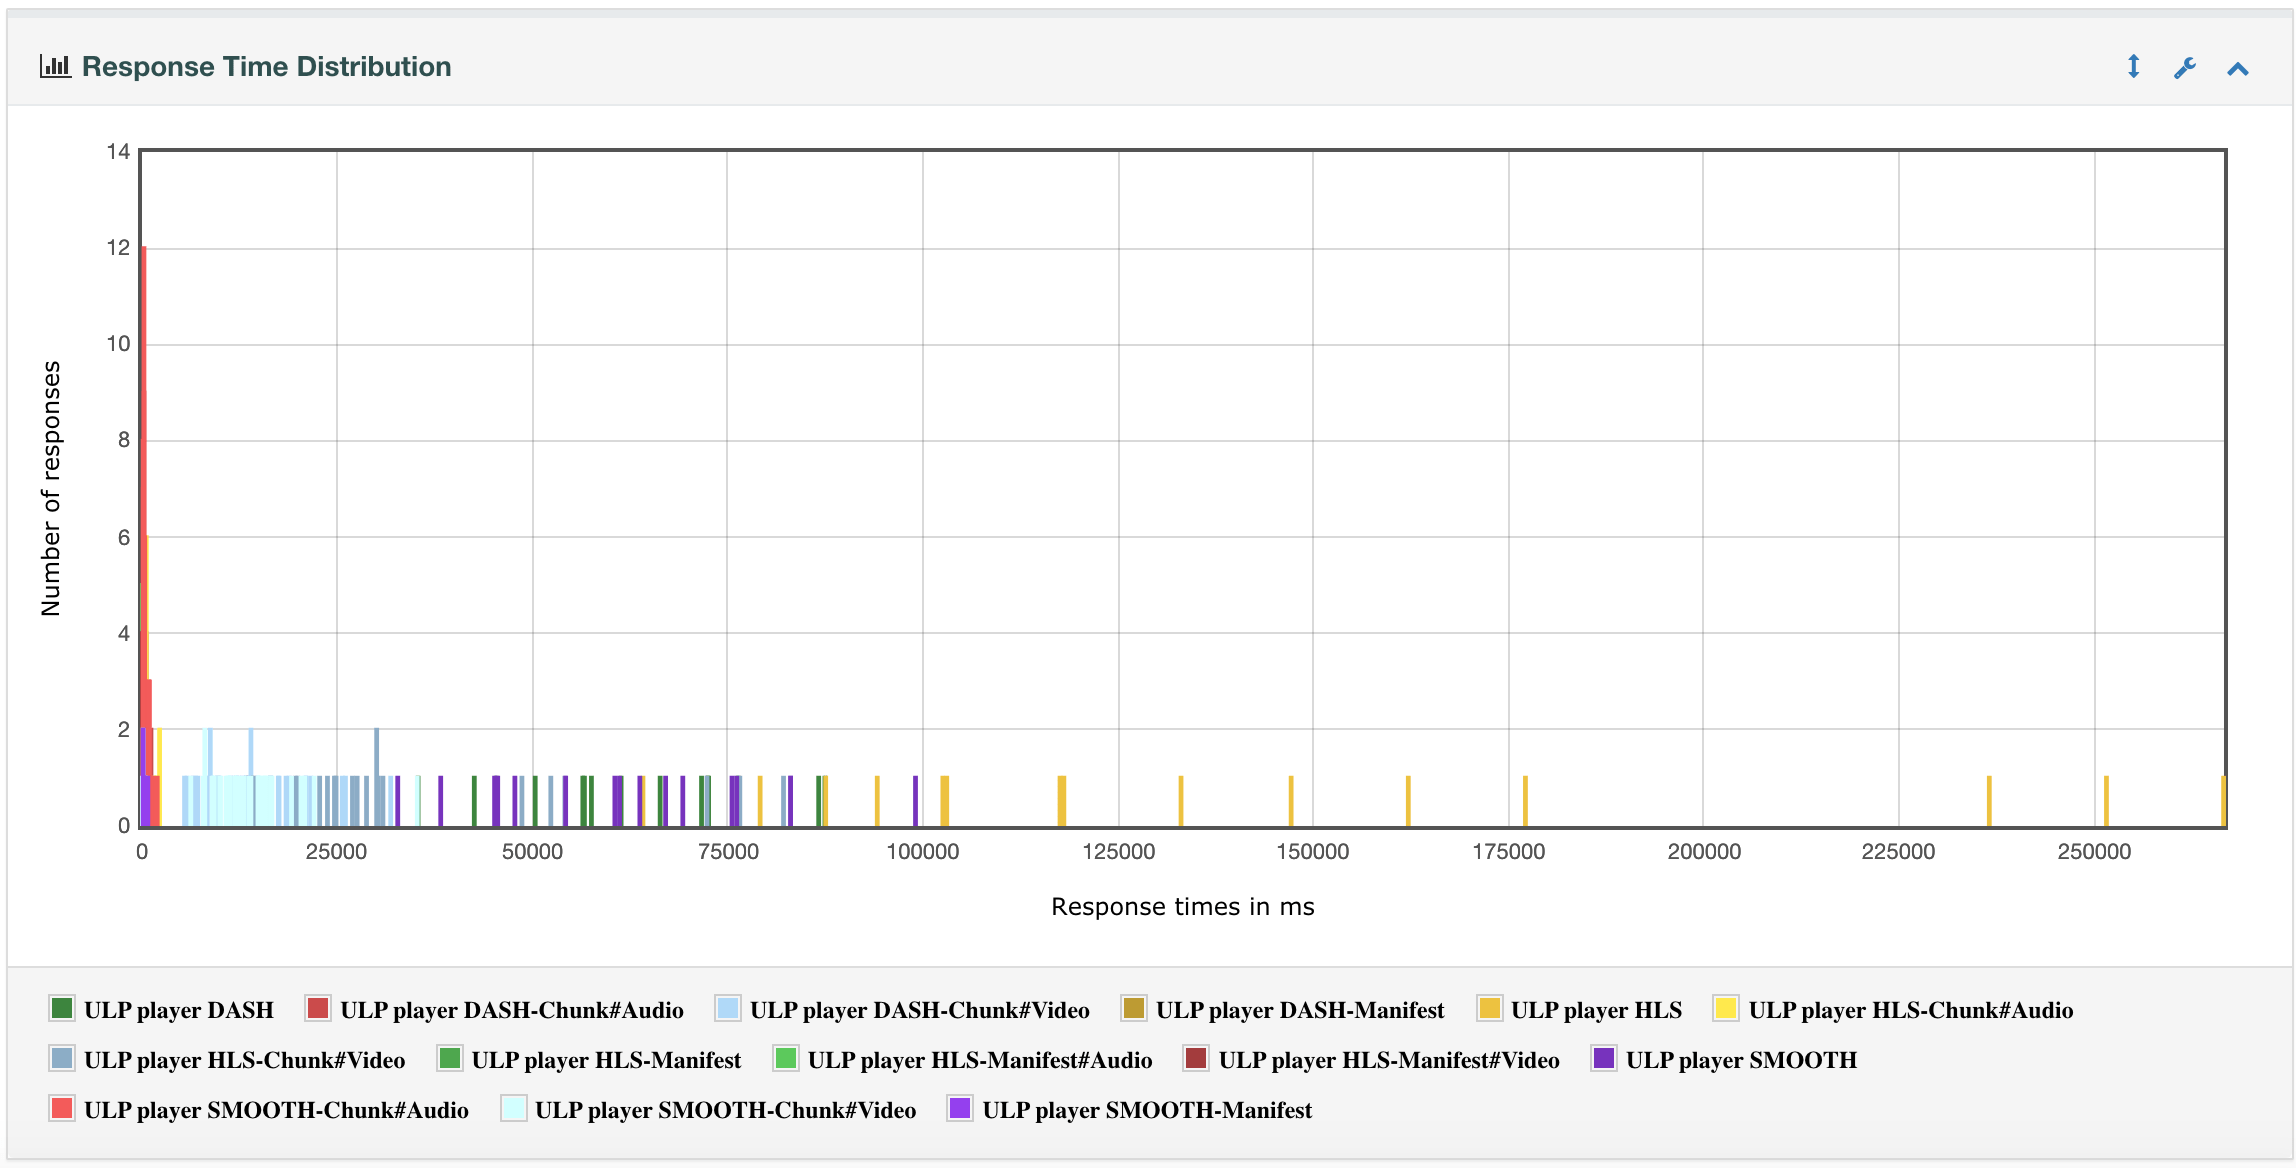Toggle ULP player SMOOTH legend swatch
The width and height of the screenshot is (2296, 1168).
point(1604,1058)
